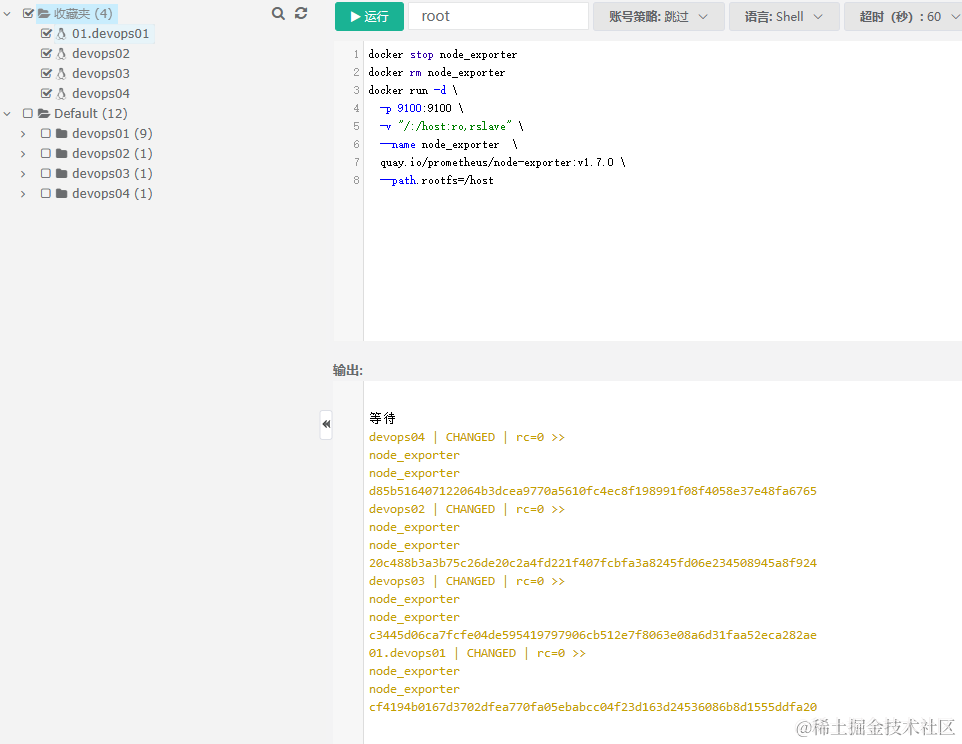This screenshot has width=962, height=744.
Task: Click the folder icon of devops01 (9)
Action: tap(61, 134)
